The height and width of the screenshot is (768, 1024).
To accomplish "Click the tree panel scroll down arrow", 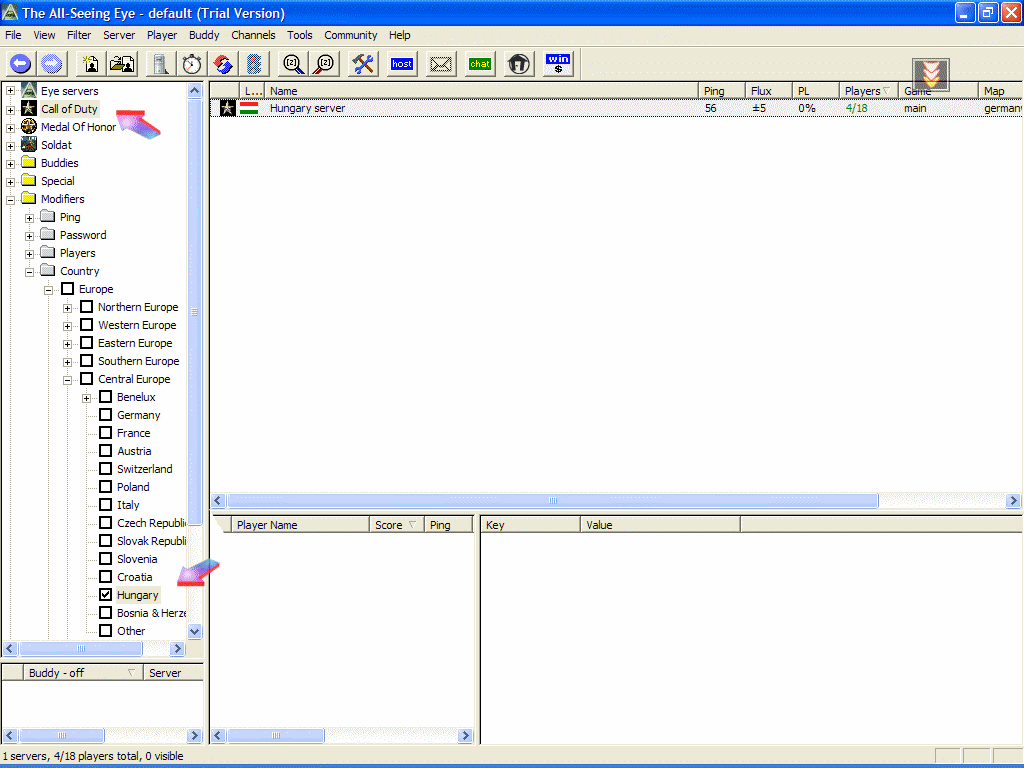I will 195,631.
